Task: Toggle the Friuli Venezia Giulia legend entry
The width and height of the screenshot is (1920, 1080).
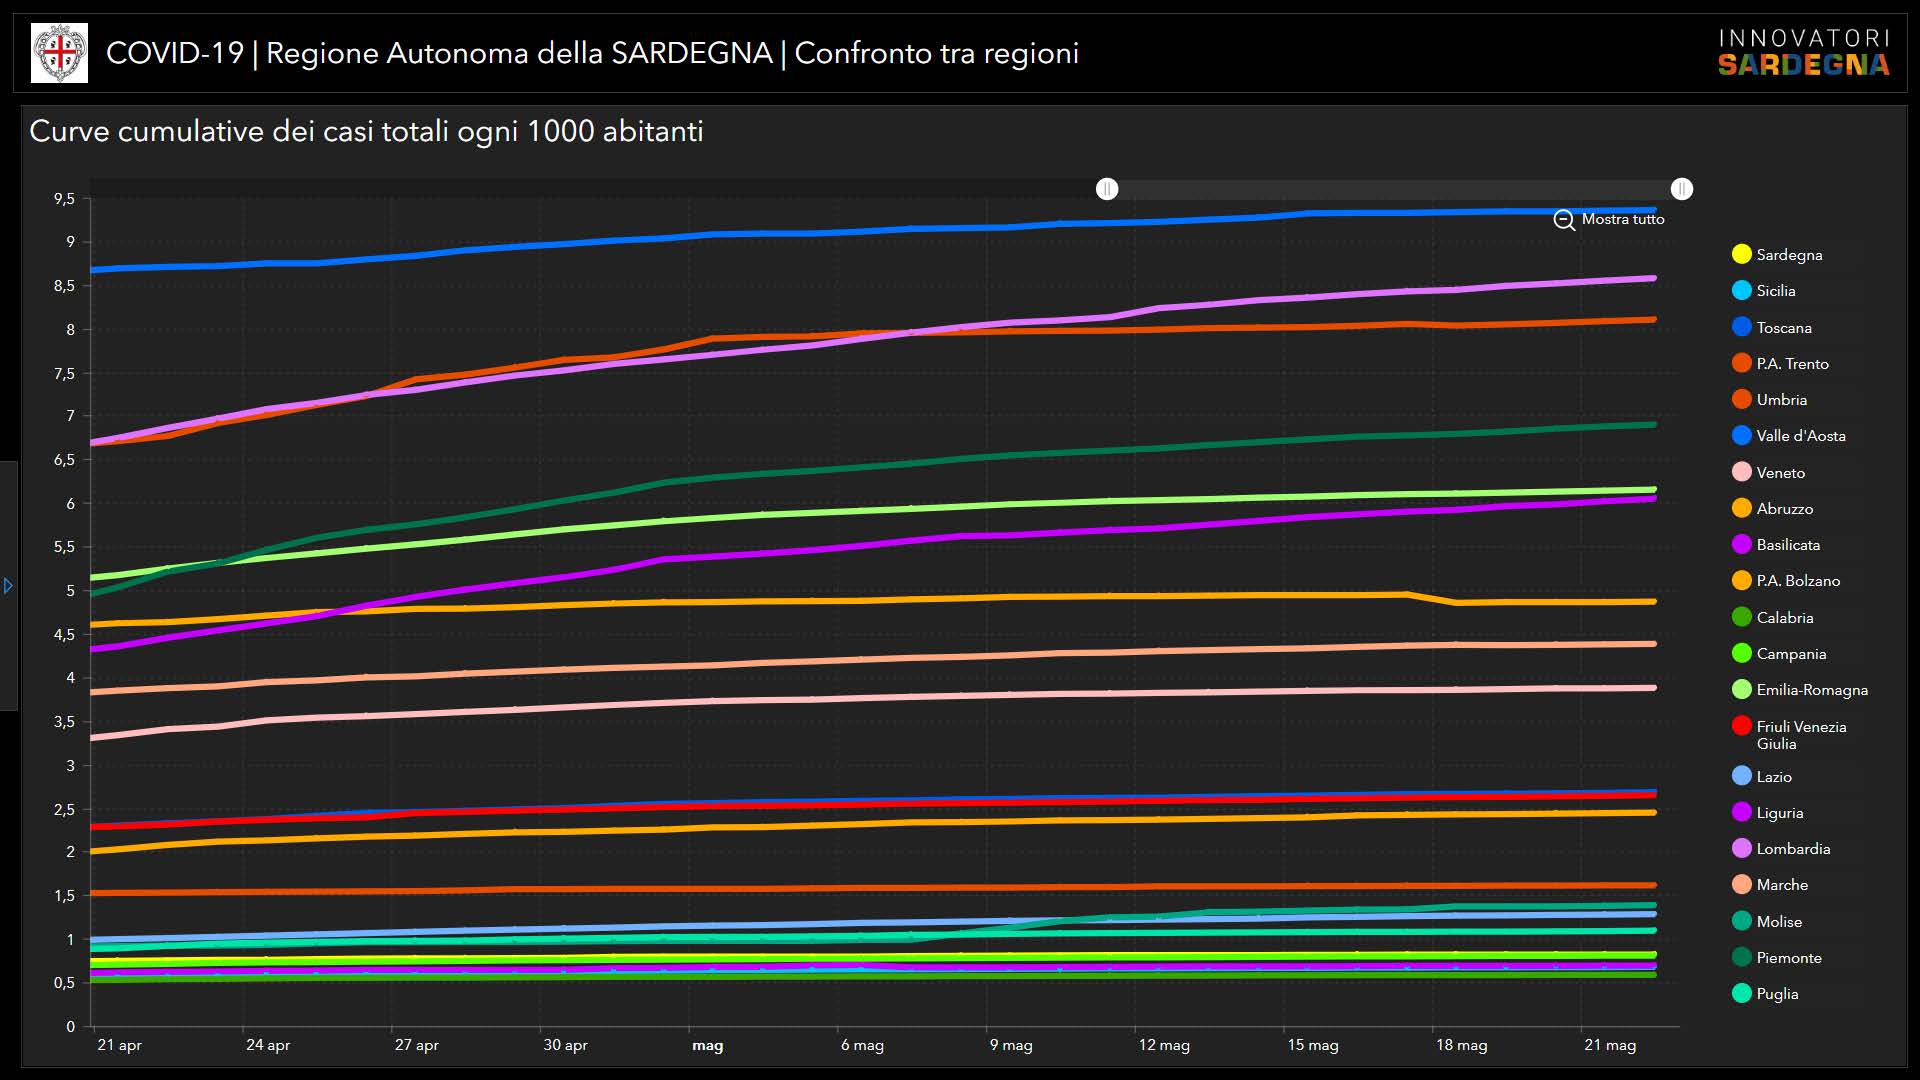Action: [1742, 727]
